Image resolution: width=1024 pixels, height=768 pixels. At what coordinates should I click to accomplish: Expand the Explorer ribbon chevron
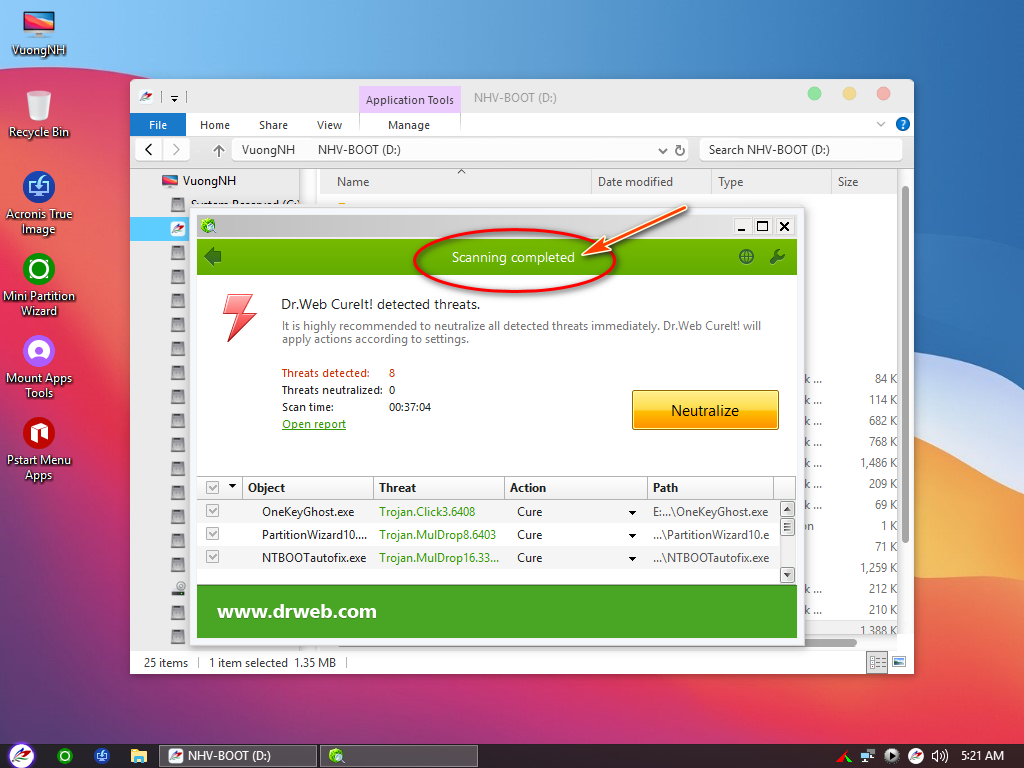pyautogui.click(x=880, y=124)
